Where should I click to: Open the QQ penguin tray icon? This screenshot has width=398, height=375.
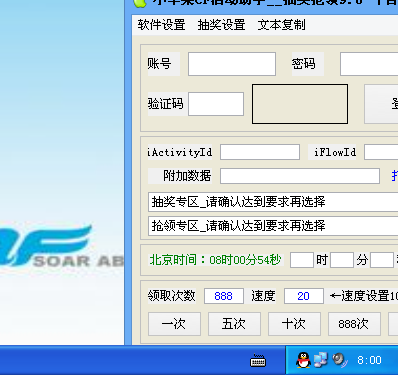click(303, 360)
